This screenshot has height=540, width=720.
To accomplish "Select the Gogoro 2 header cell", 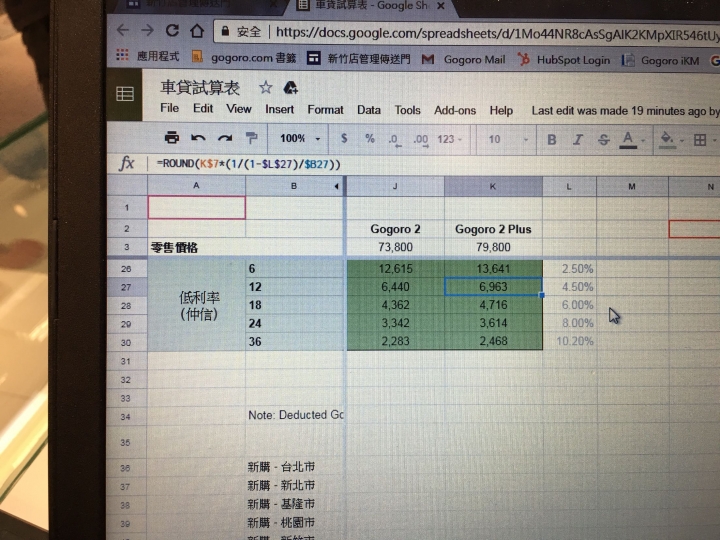I will 395,229.
